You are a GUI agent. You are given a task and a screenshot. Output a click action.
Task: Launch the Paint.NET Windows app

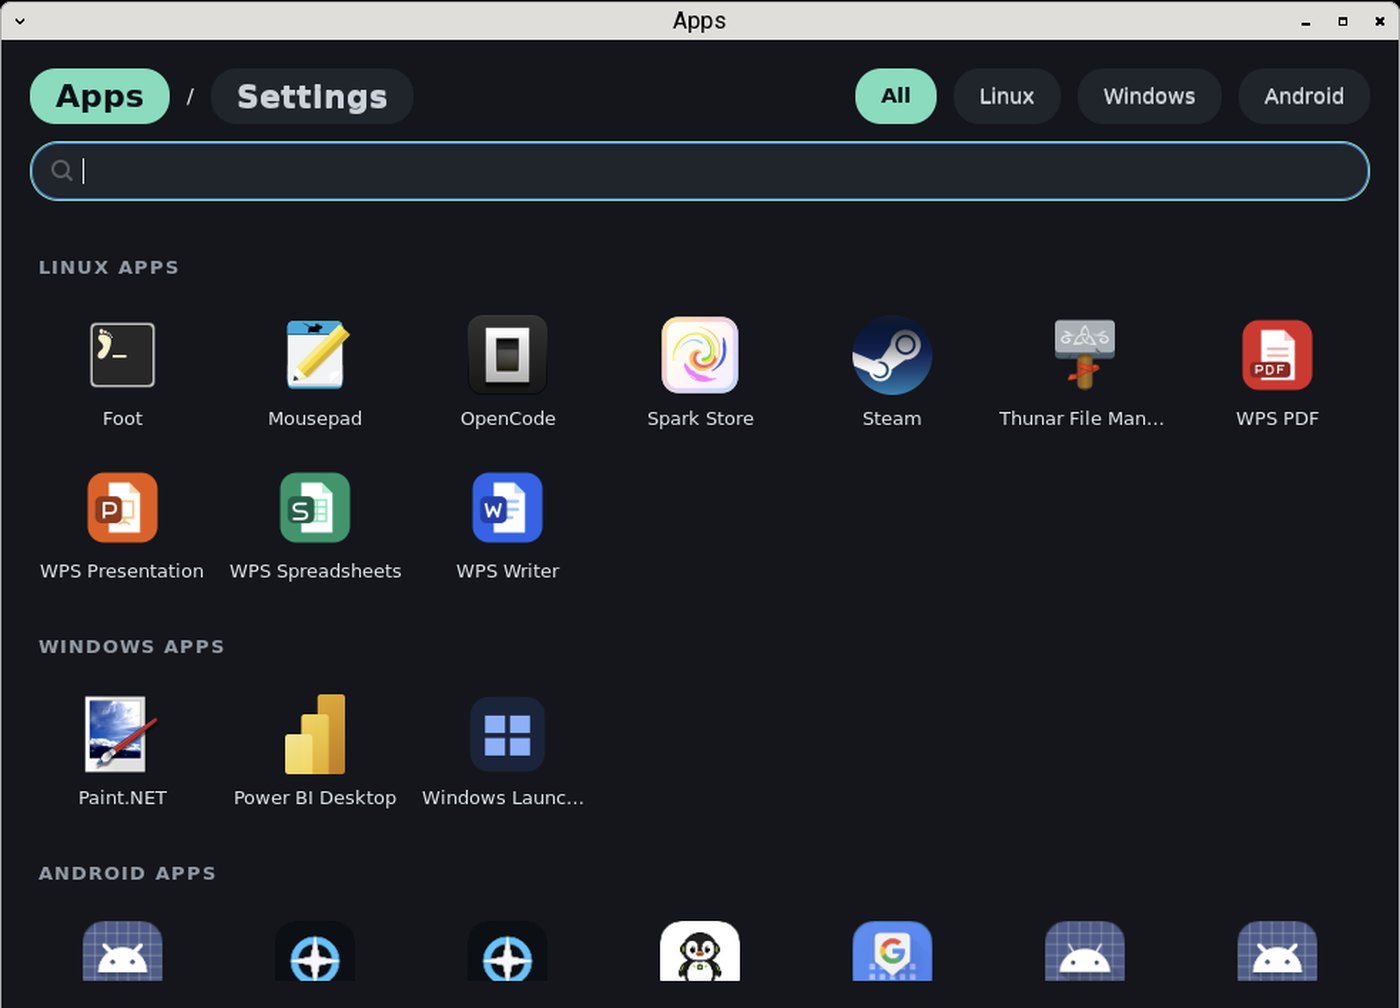click(122, 734)
